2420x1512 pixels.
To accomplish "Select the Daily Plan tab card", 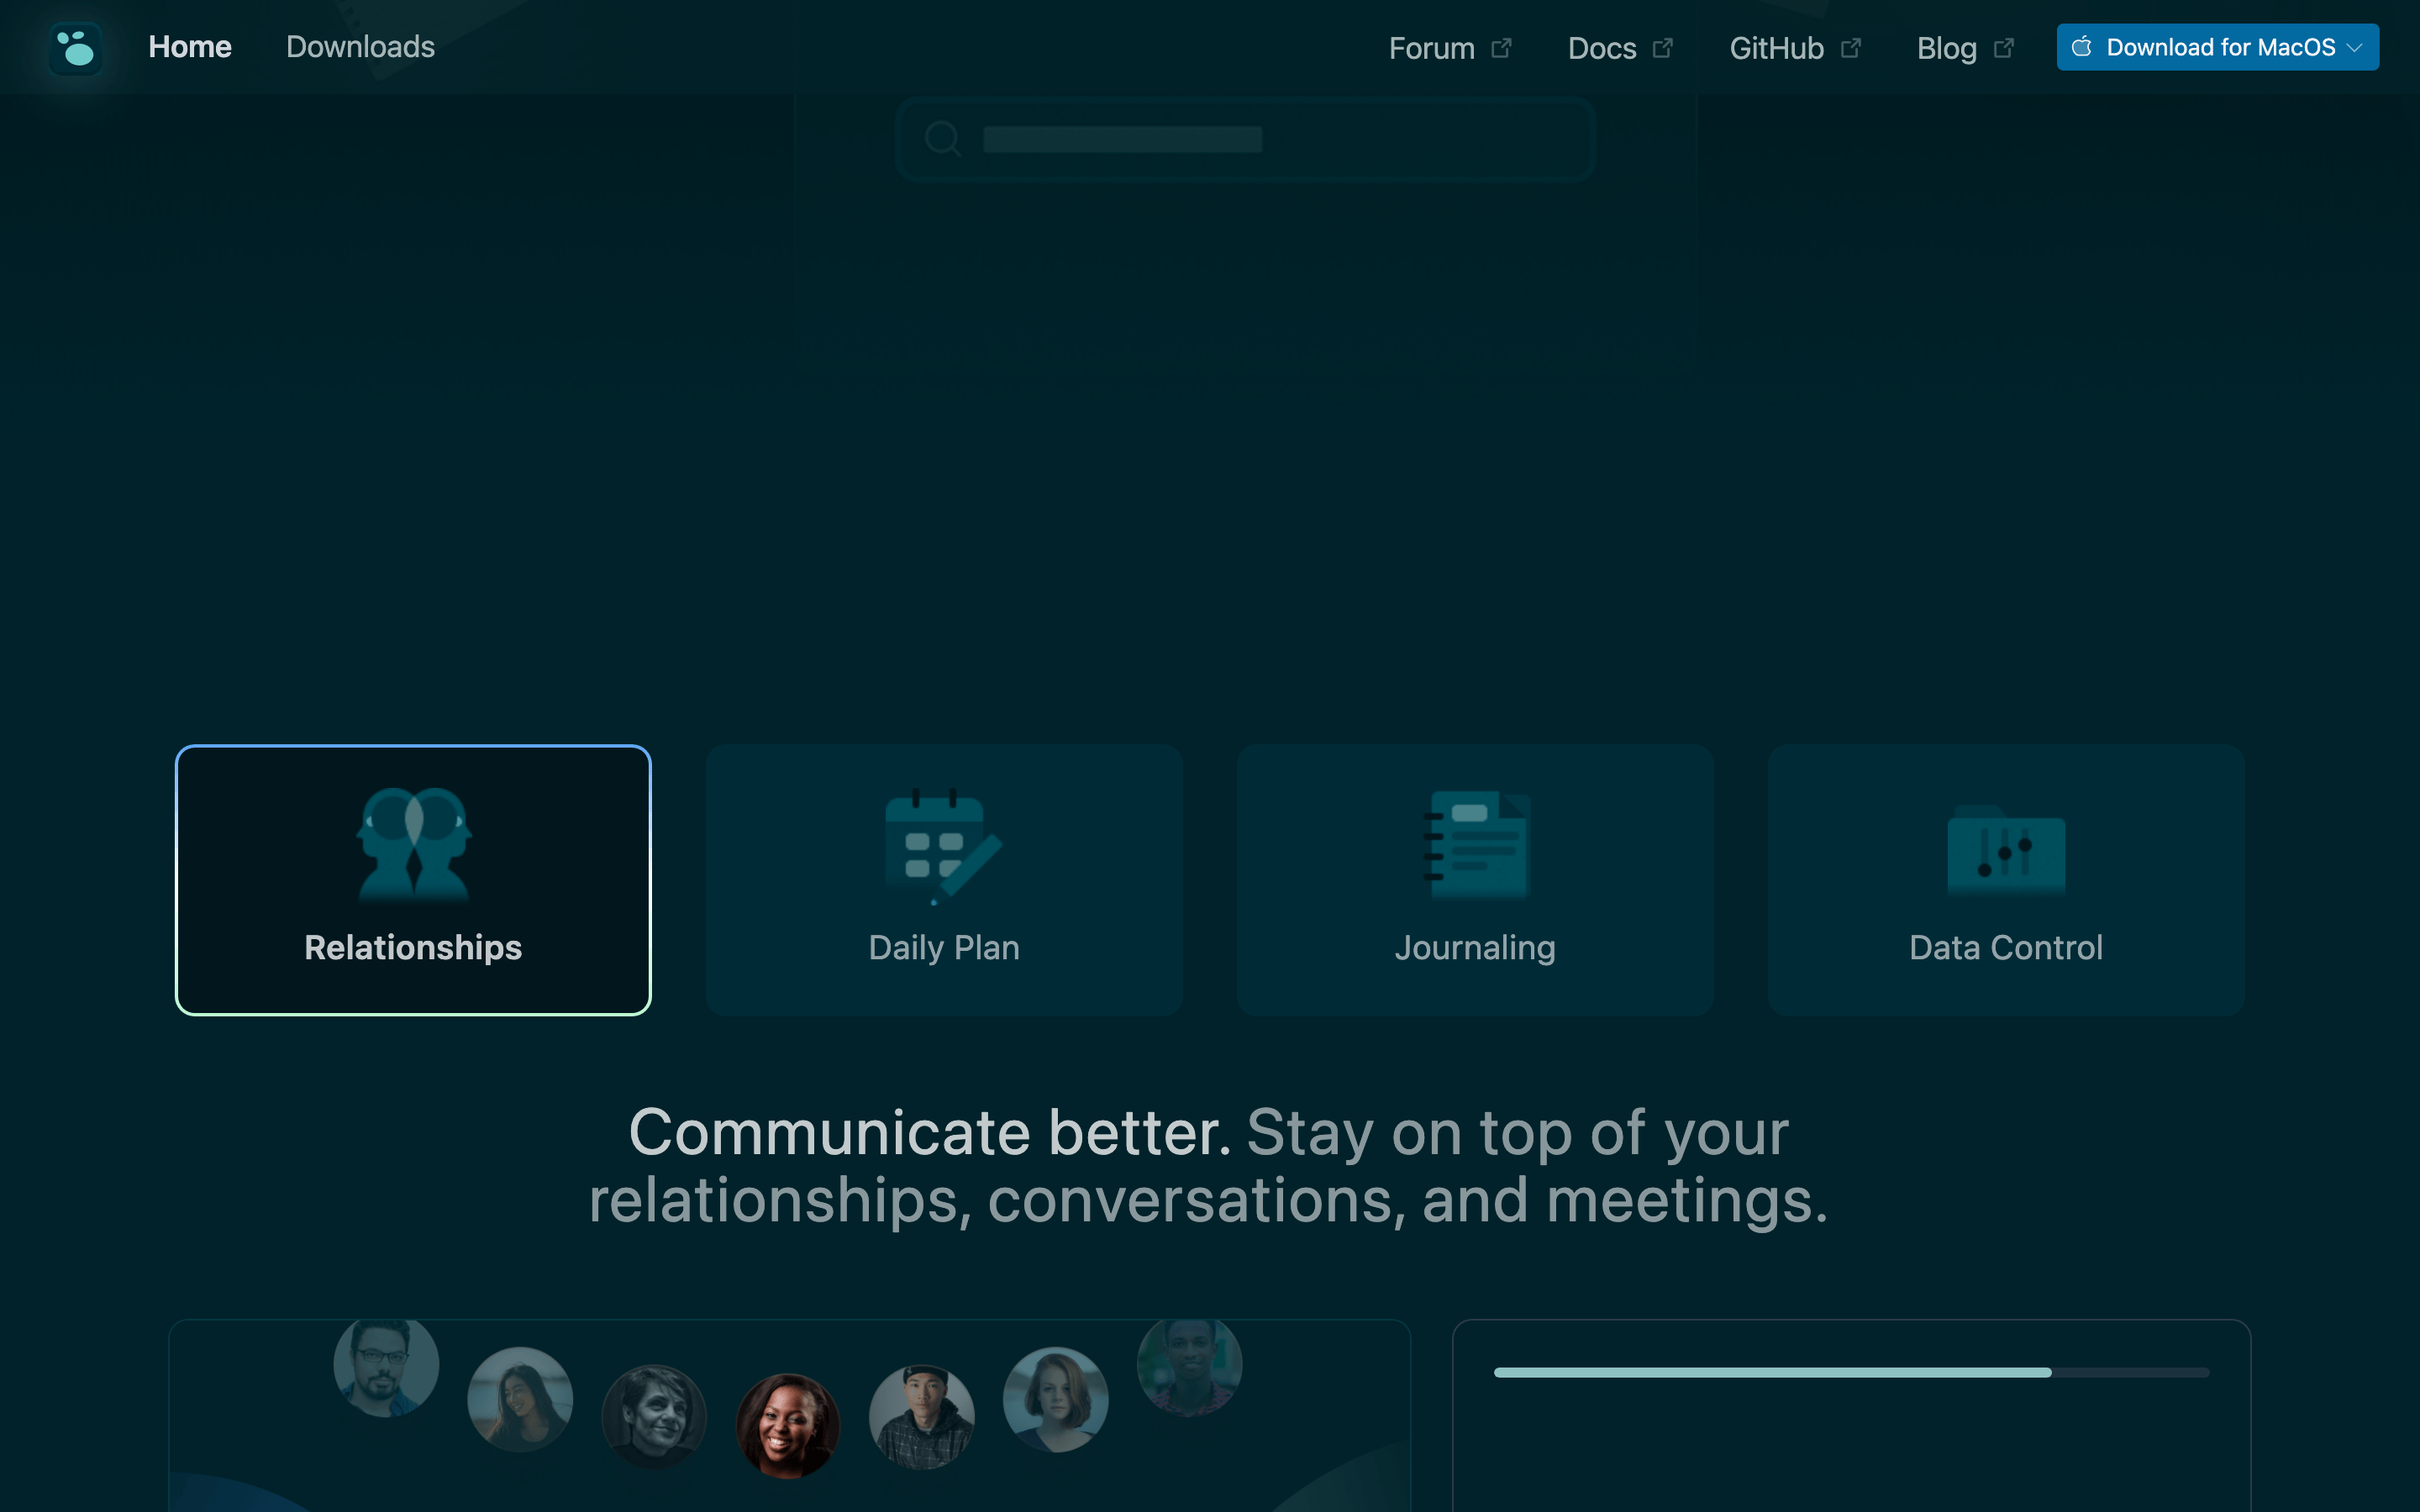I will 944,880.
